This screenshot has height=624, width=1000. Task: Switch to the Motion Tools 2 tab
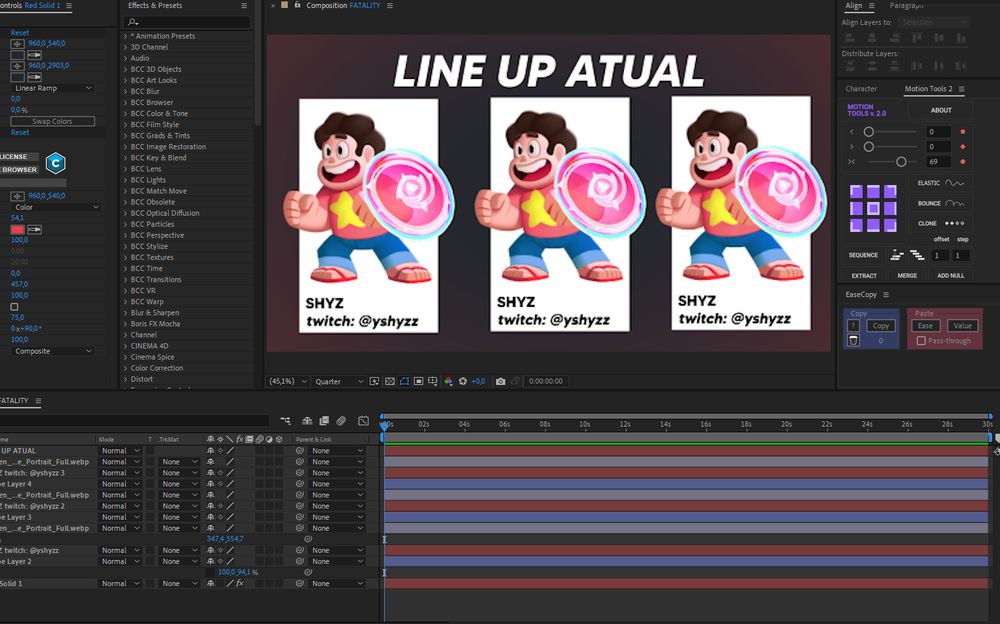click(x=928, y=89)
